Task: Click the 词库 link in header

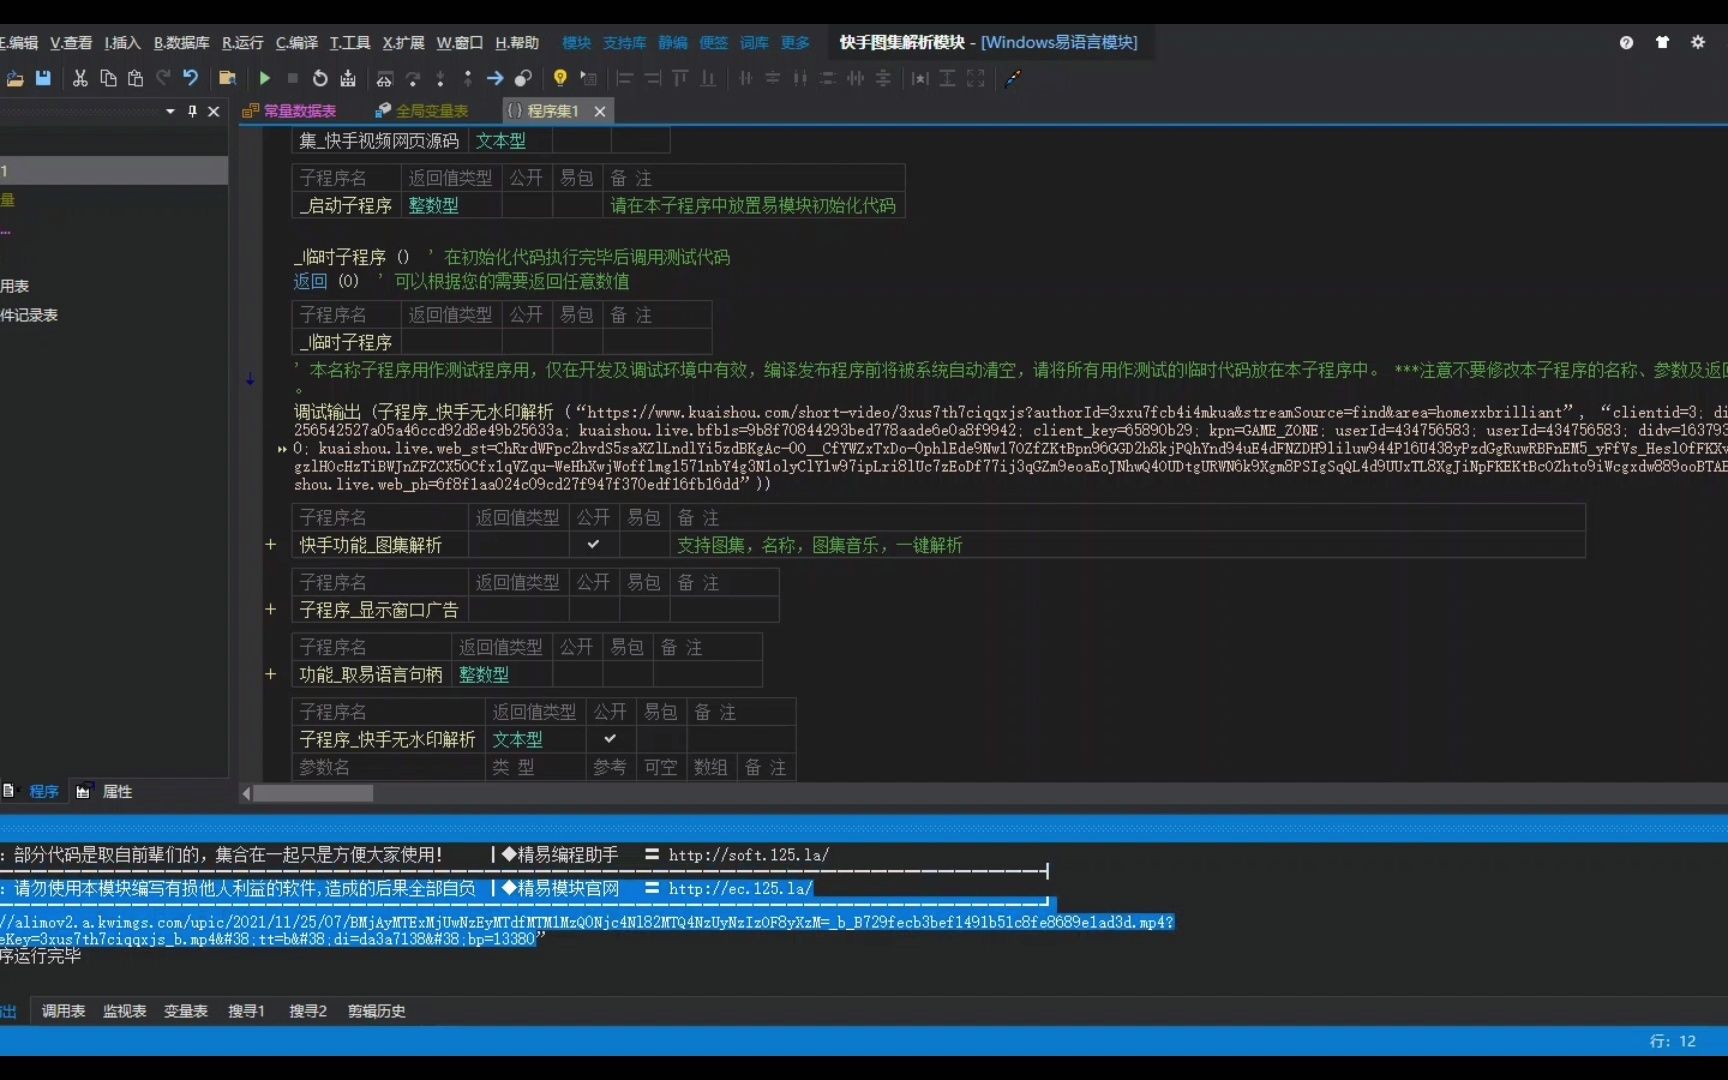Action: pos(754,42)
